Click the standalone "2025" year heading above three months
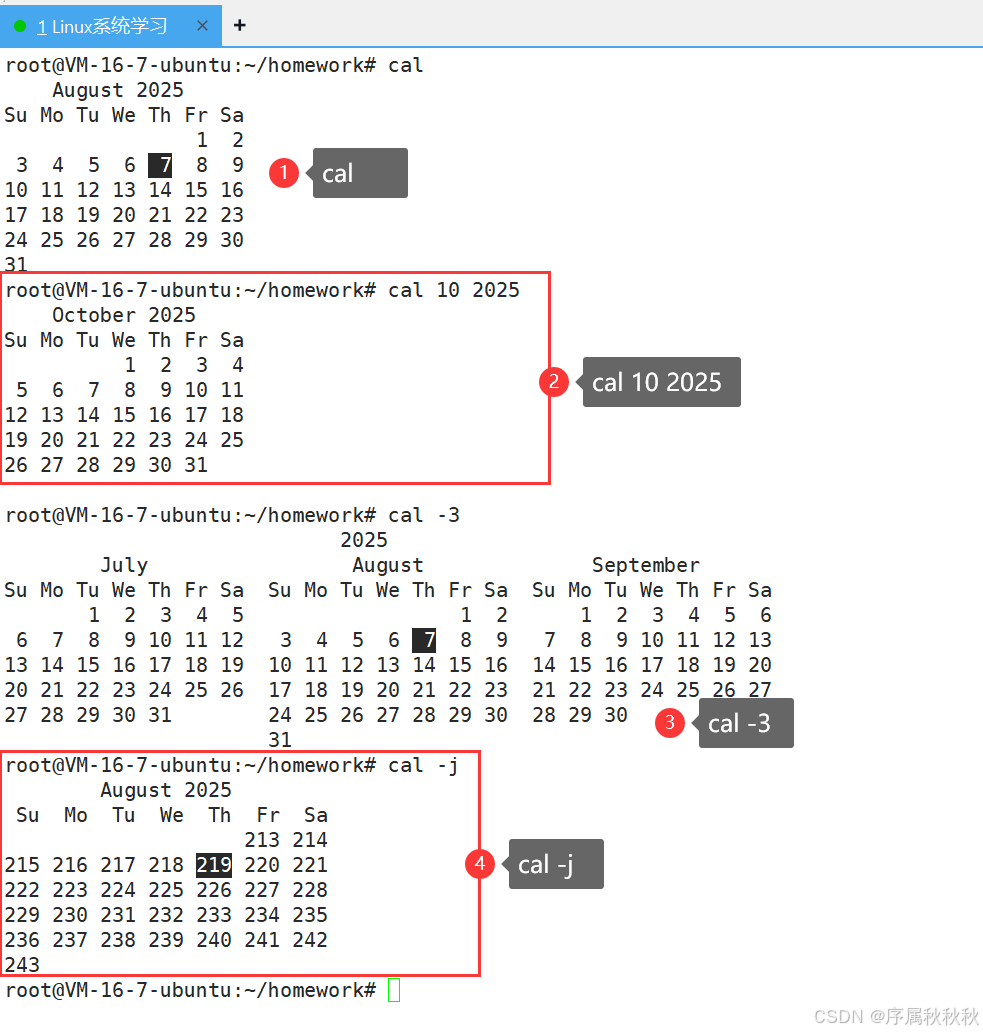Viewport: 983px width, 1034px height. (x=364, y=540)
